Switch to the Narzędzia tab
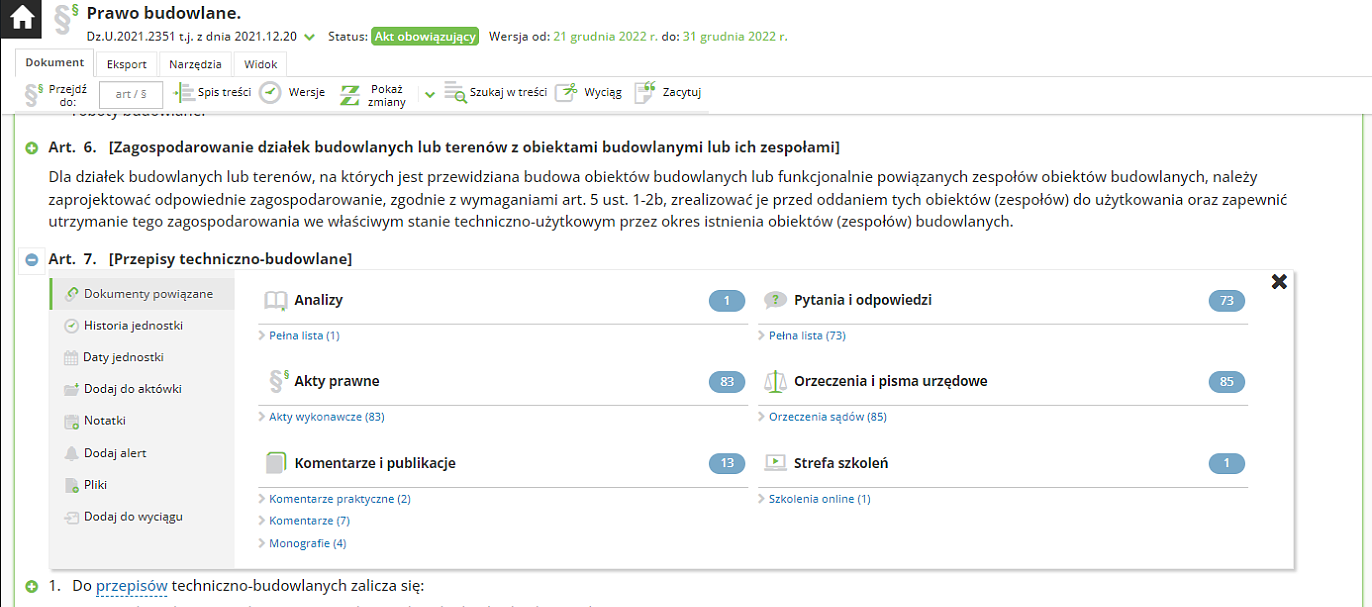This screenshot has width=1372, height=607. click(x=195, y=64)
